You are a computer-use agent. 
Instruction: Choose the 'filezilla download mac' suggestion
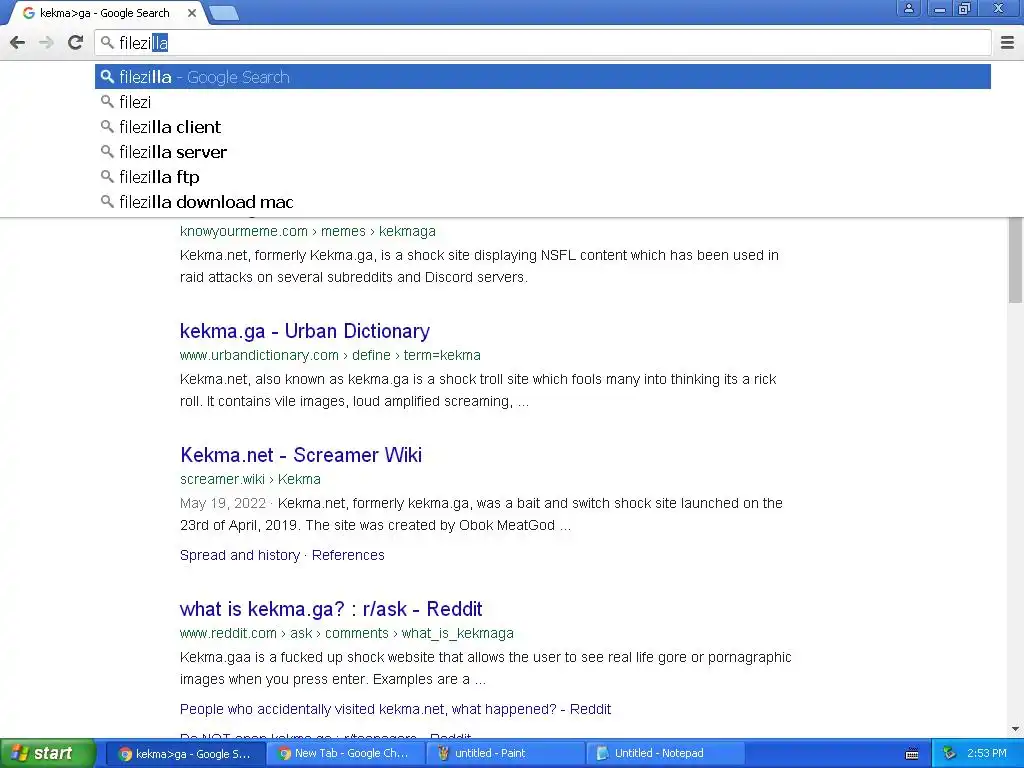(x=543, y=202)
